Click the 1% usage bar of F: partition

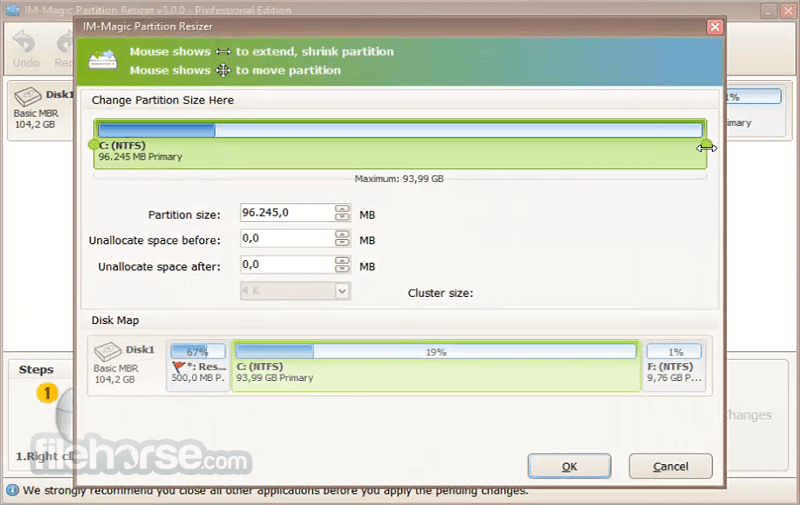coord(674,351)
